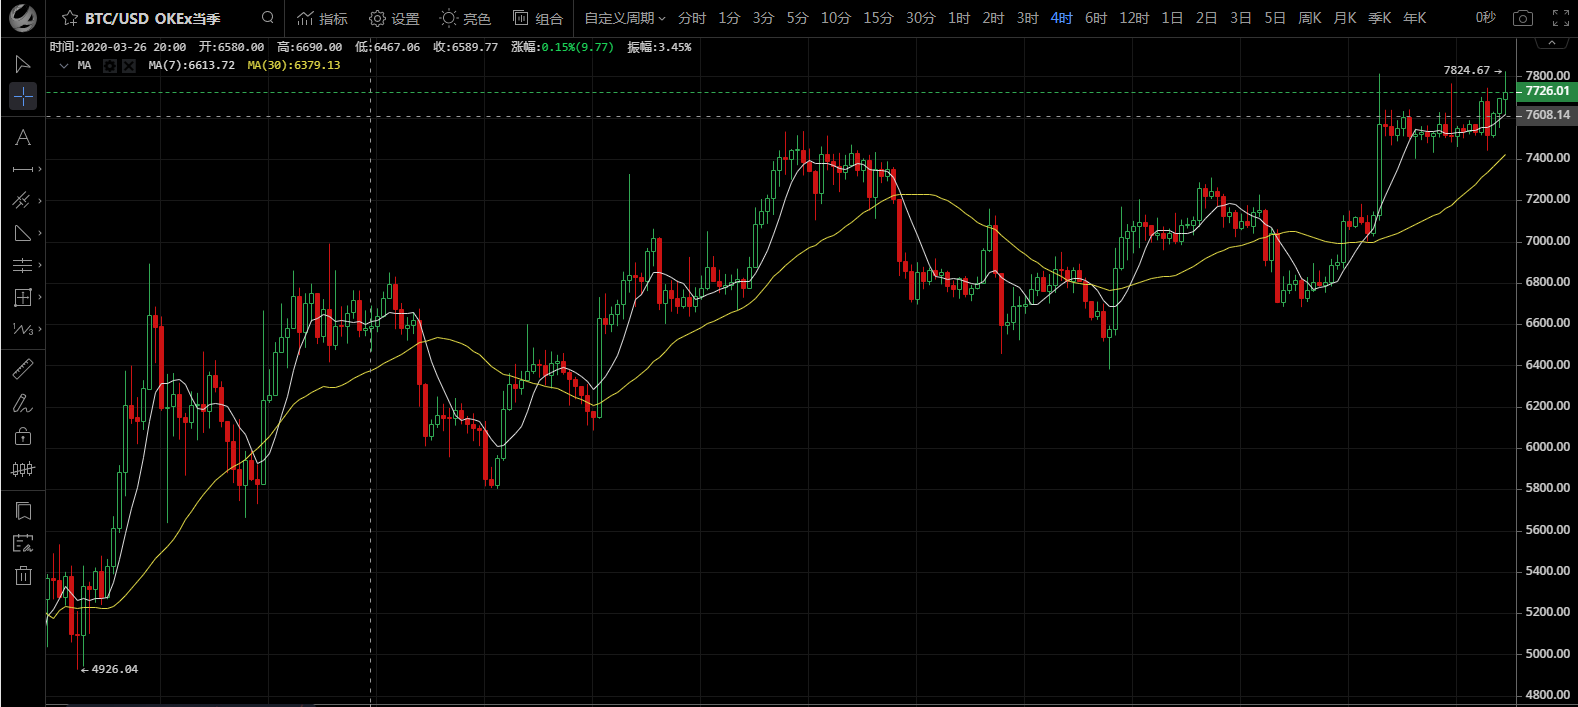Screen dimensions: 1578x707
Task: Enter fullscreen chart mode
Action: pos(1560,18)
